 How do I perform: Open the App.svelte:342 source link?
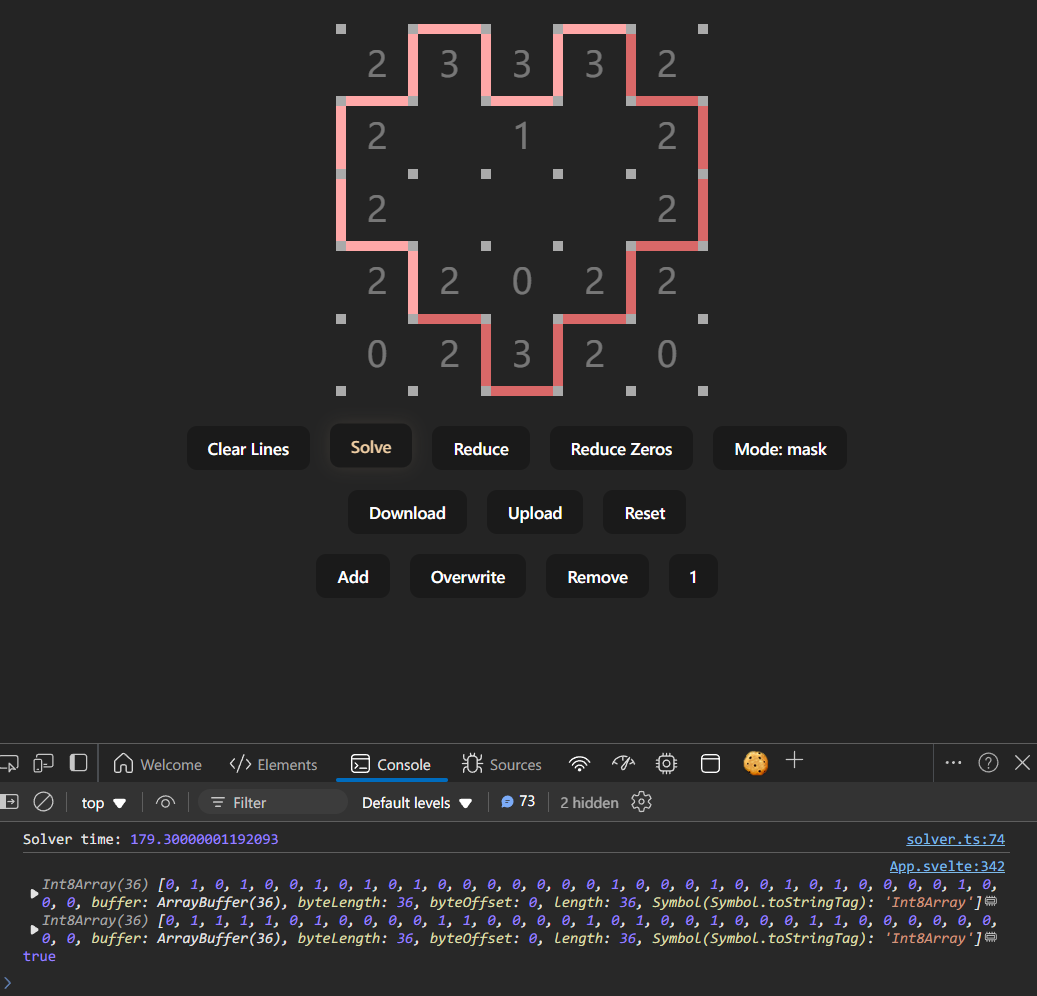(947, 866)
